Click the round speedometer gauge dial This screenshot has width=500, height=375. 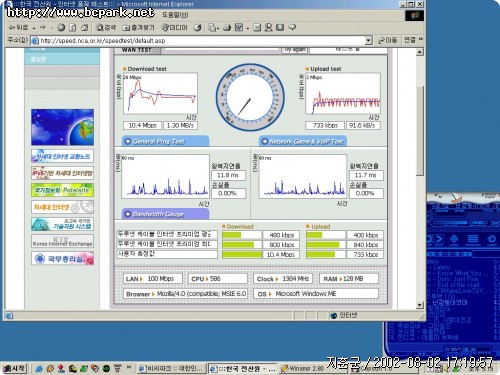coord(250,97)
